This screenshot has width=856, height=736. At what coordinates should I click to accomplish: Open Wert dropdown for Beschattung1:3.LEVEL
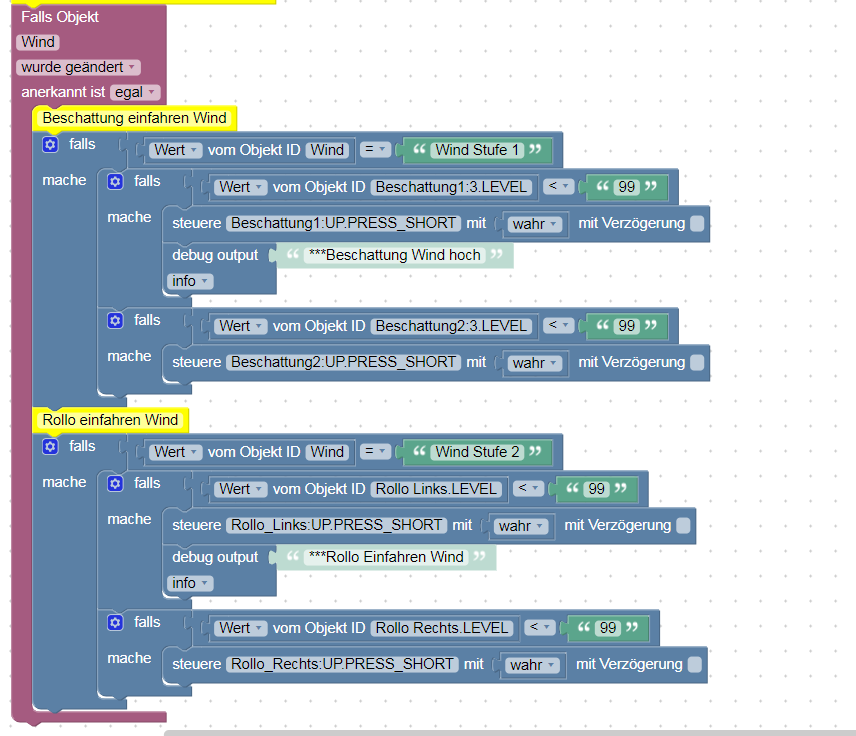pos(241,187)
